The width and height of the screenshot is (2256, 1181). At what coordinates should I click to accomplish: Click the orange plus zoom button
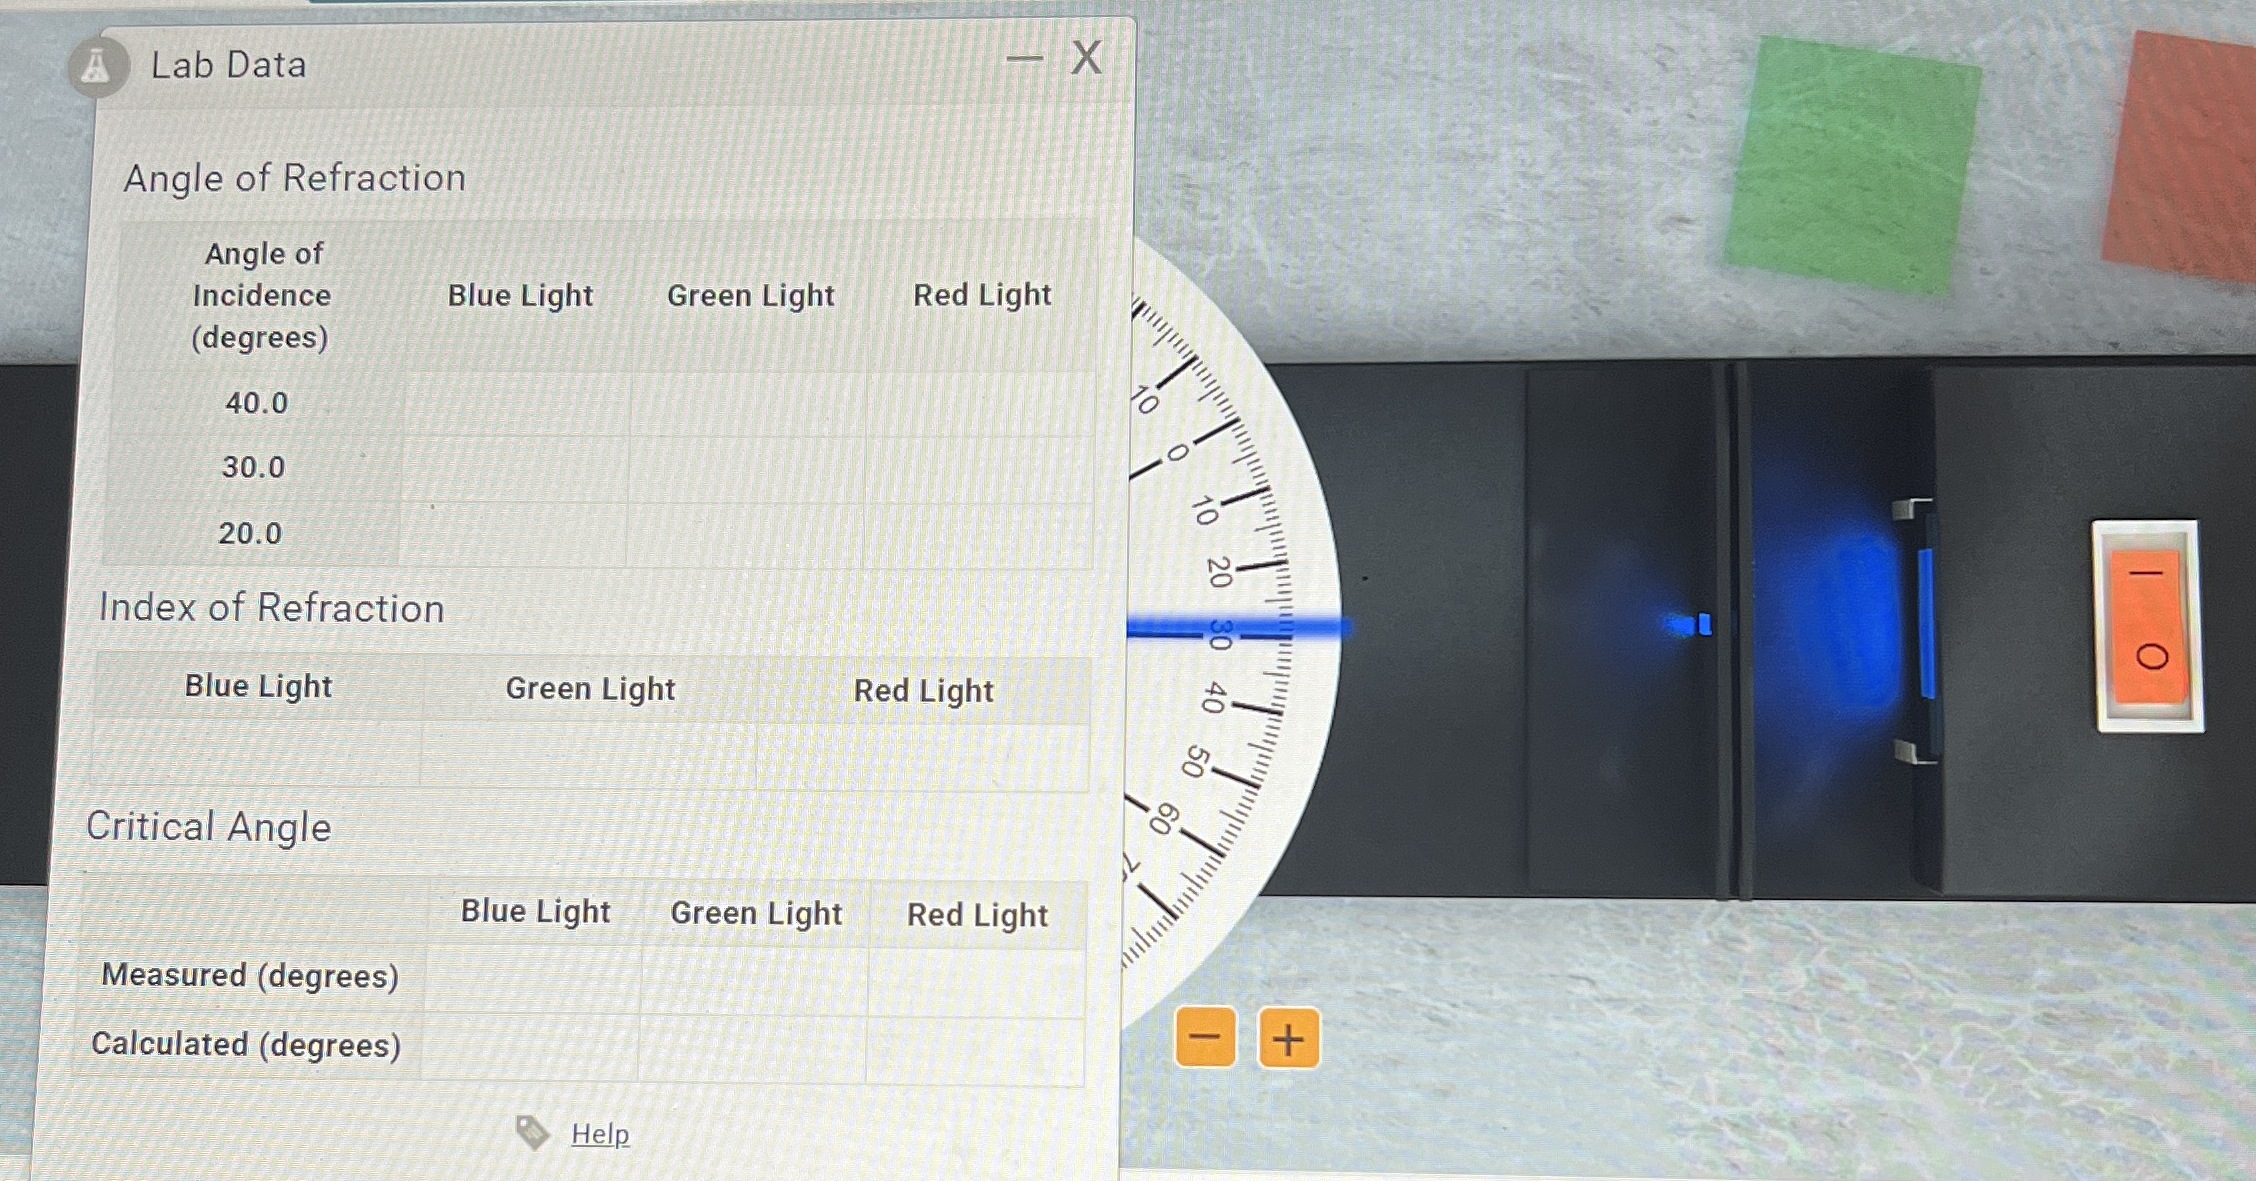click(x=1288, y=1038)
